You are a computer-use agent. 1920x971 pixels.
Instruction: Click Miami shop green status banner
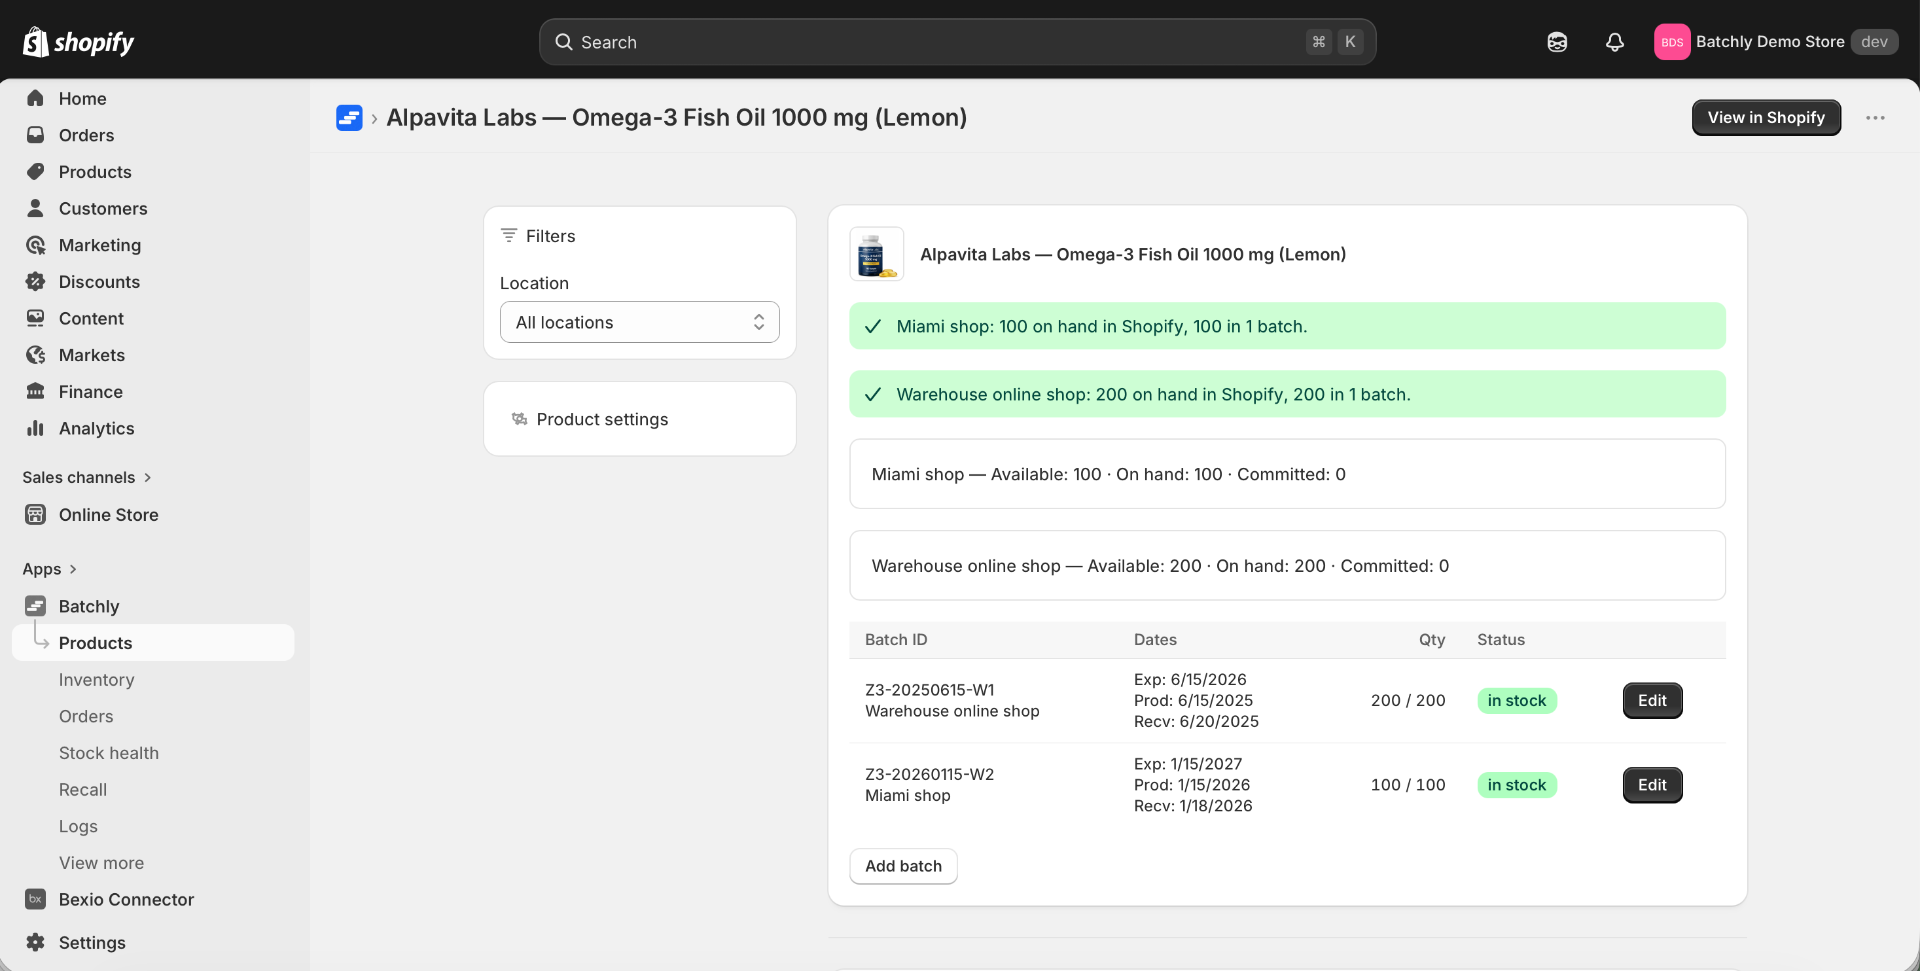1287,326
